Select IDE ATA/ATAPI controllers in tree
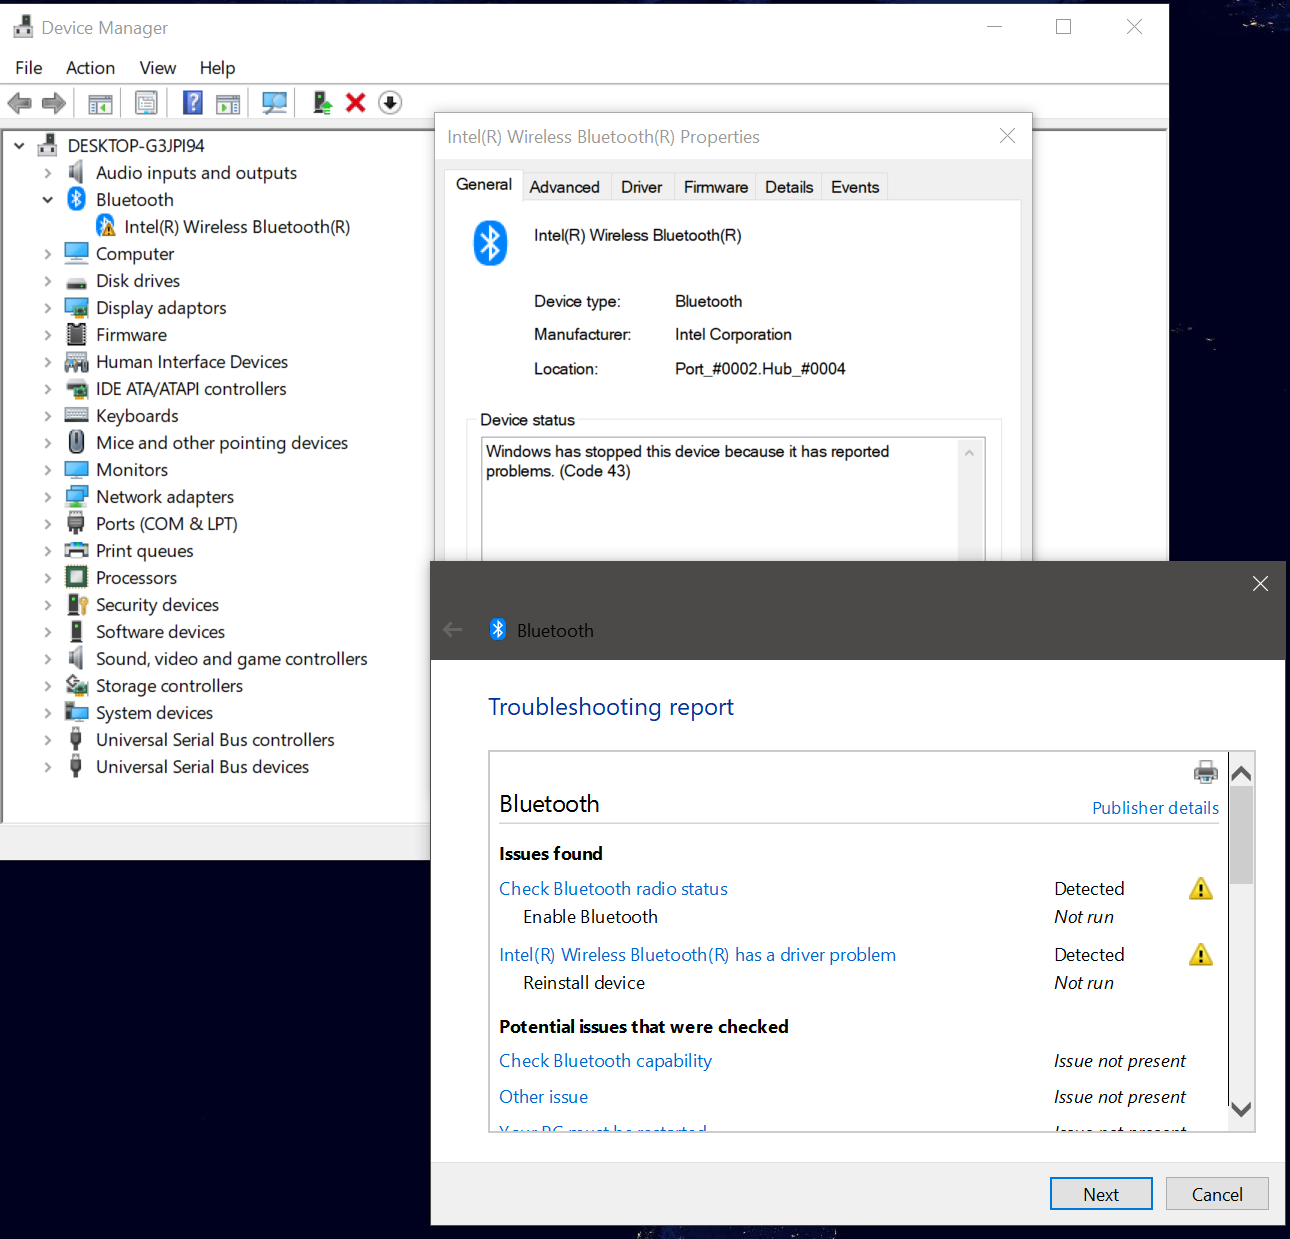The width and height of the screenshot is (1290, 1239). click(x=191, y=388)
